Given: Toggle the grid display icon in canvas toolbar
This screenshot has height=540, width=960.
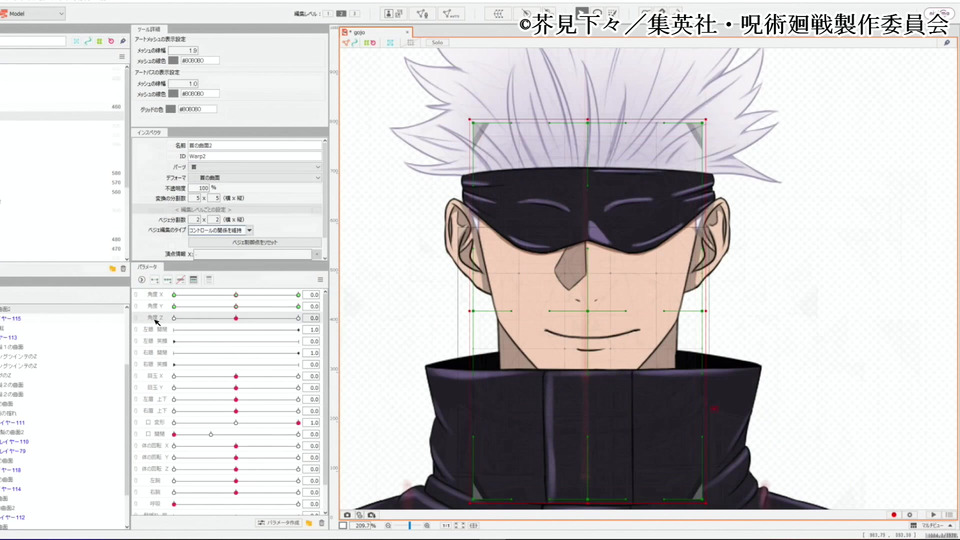Looking at the screenshot, I should pos(411,43).
